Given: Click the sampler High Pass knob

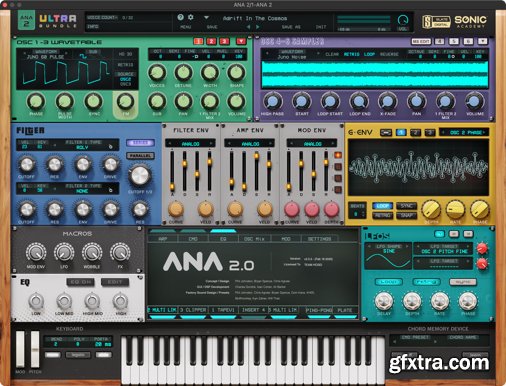Looking at the screenshot, I should (x=272, y=101).
